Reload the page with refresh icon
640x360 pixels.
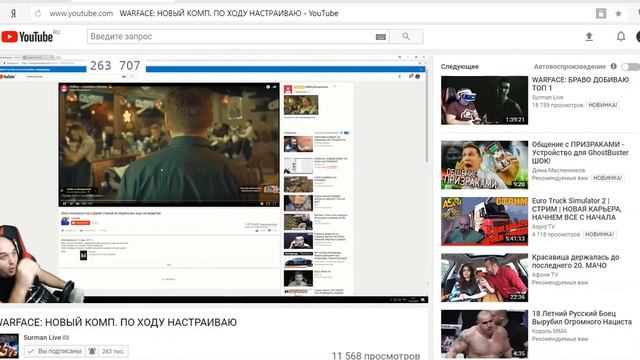point(38,13)
